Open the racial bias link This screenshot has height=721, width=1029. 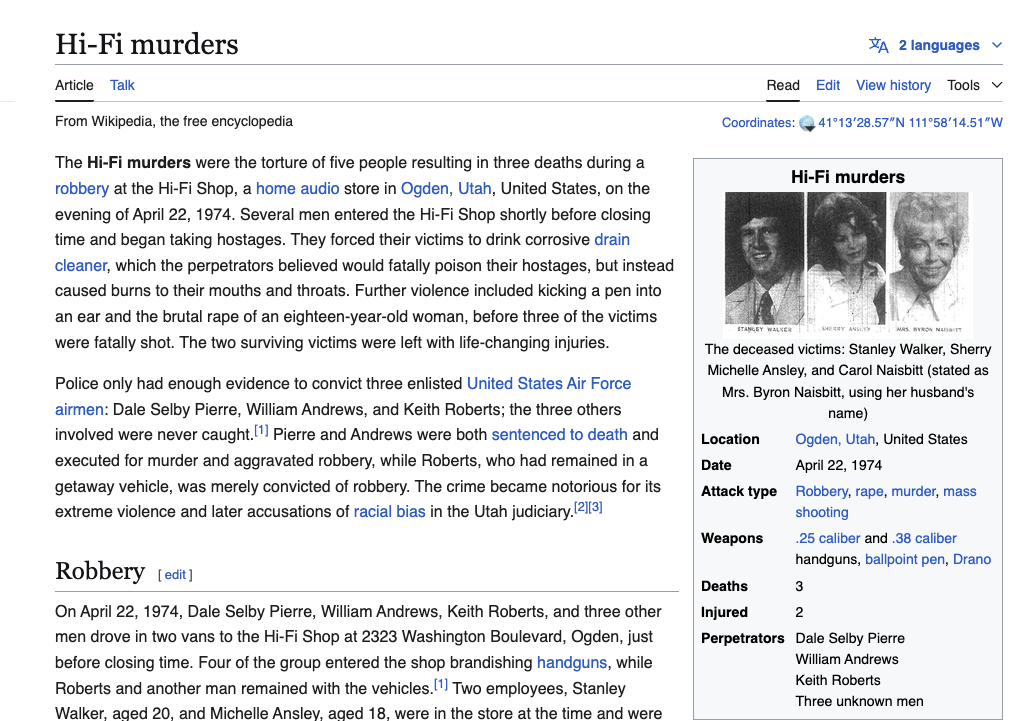(x=389, y=511)
